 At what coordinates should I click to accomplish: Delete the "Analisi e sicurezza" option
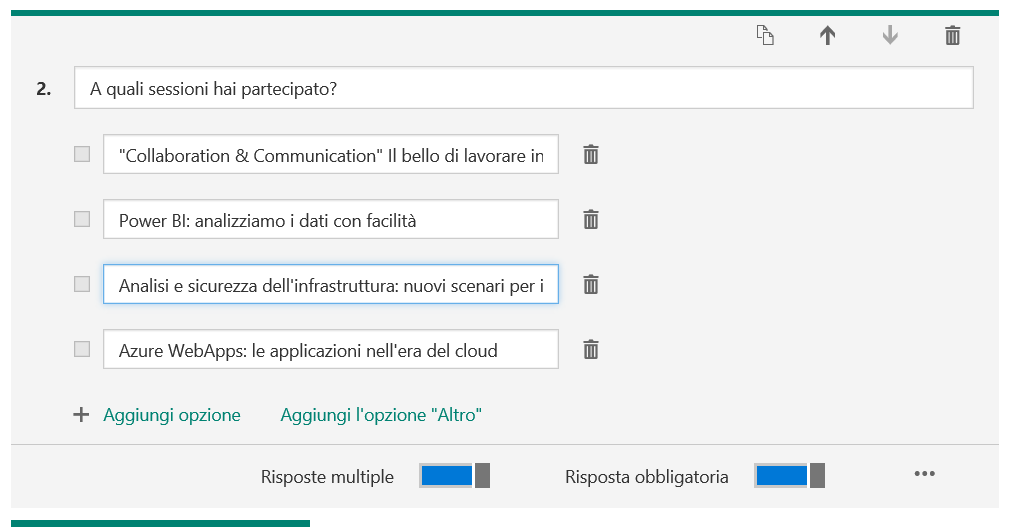pos(591,285)
